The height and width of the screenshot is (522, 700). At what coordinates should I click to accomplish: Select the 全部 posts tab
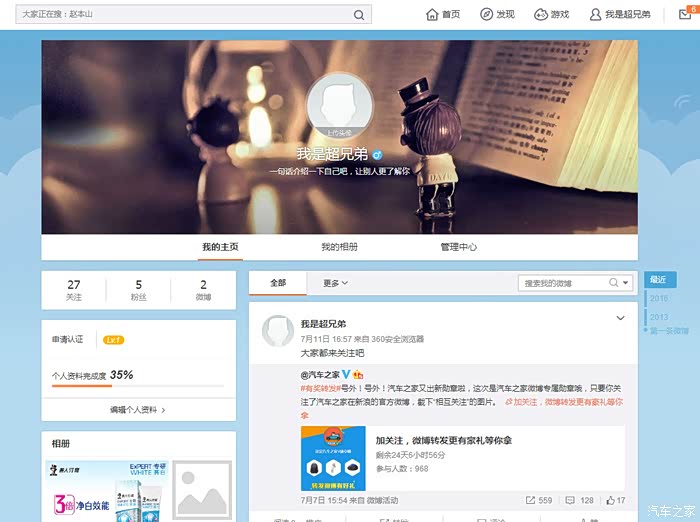click(278, 283)
